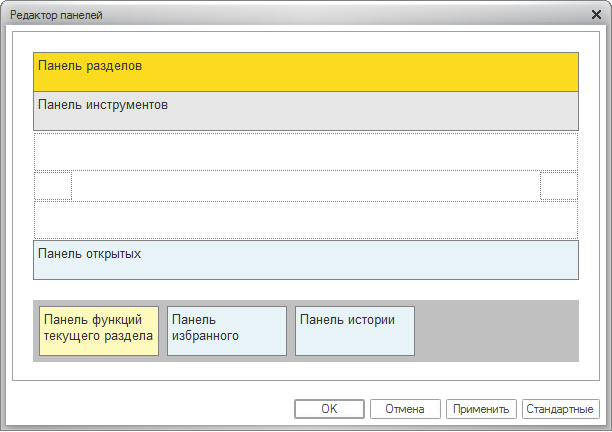This screenshot has height=432, width=612.
Task: Restore defaults with the Стандартные button
Action: click(x=560, y=409)
